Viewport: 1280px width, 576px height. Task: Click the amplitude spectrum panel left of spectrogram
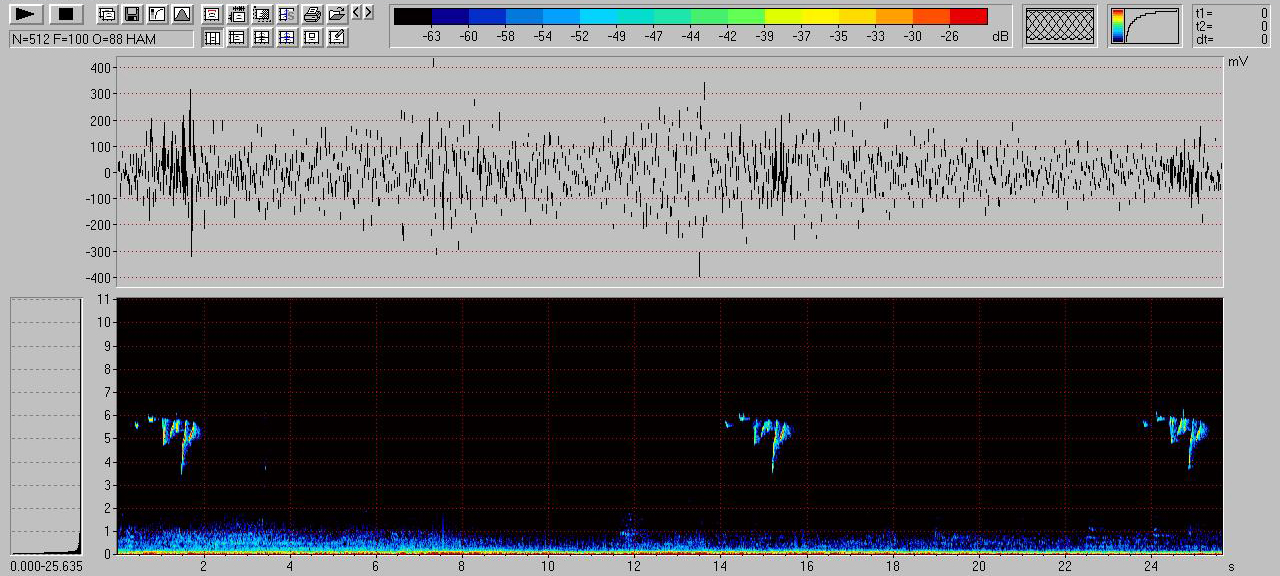(x=45, y=425)
